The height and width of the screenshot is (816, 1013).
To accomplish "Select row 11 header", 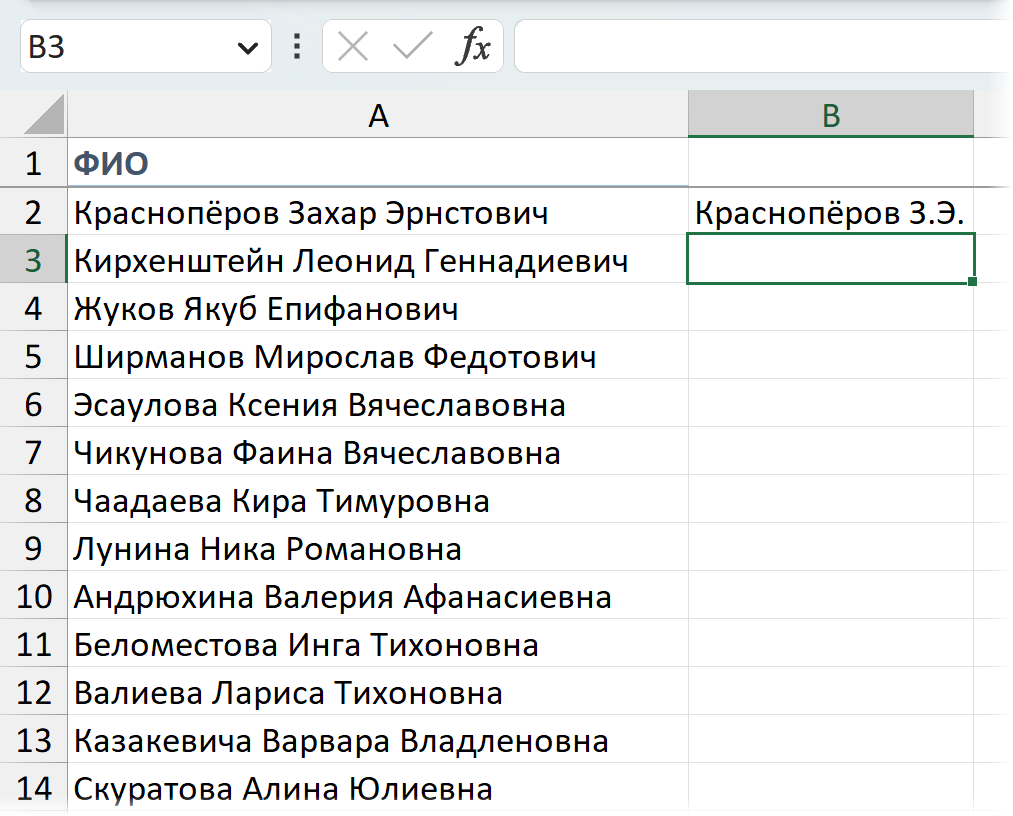I will (x=33, y=643).
